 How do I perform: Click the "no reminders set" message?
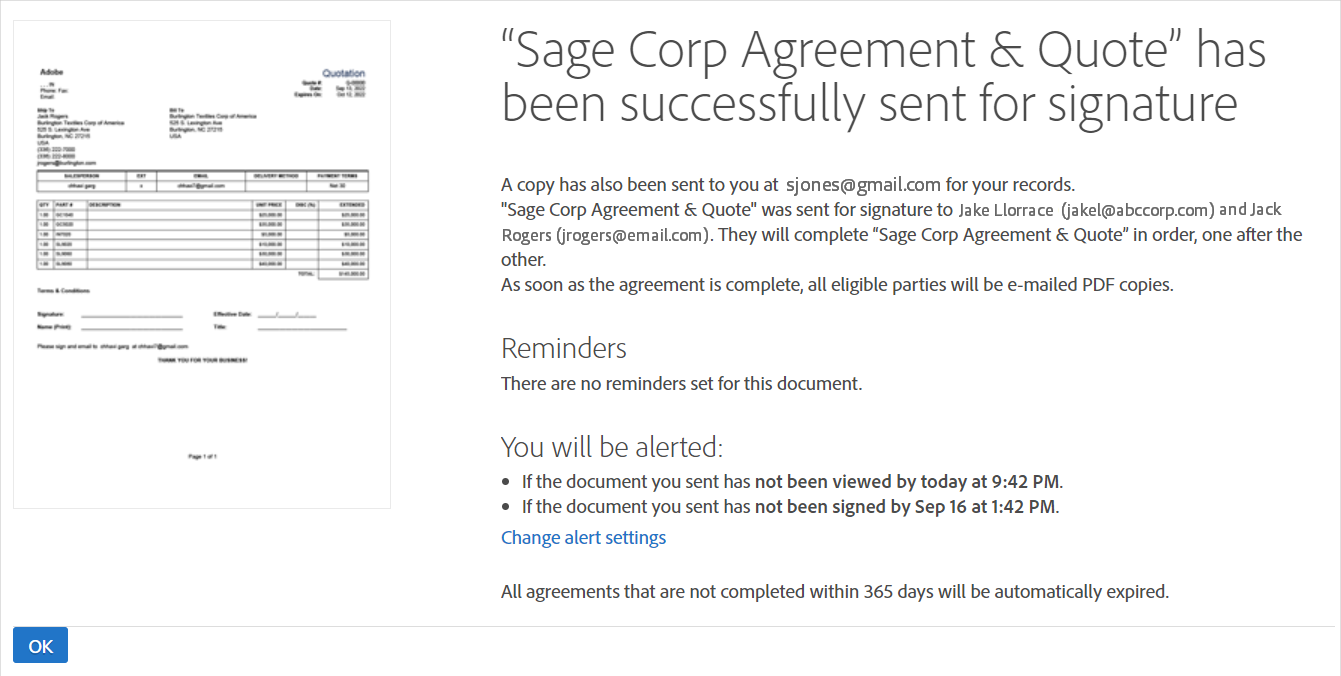(x=681, y=383)
